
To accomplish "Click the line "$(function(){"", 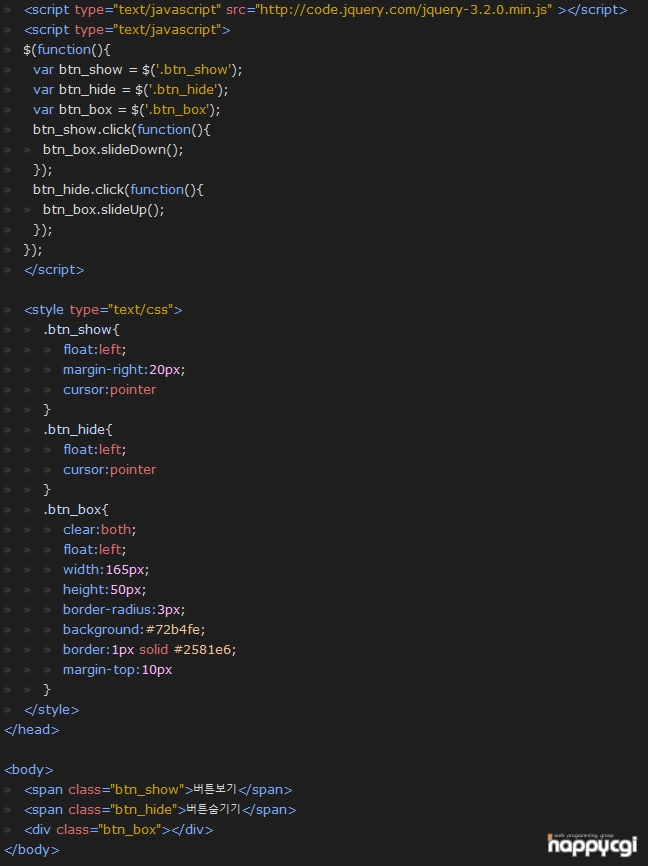I will click(x=67, y=50).
